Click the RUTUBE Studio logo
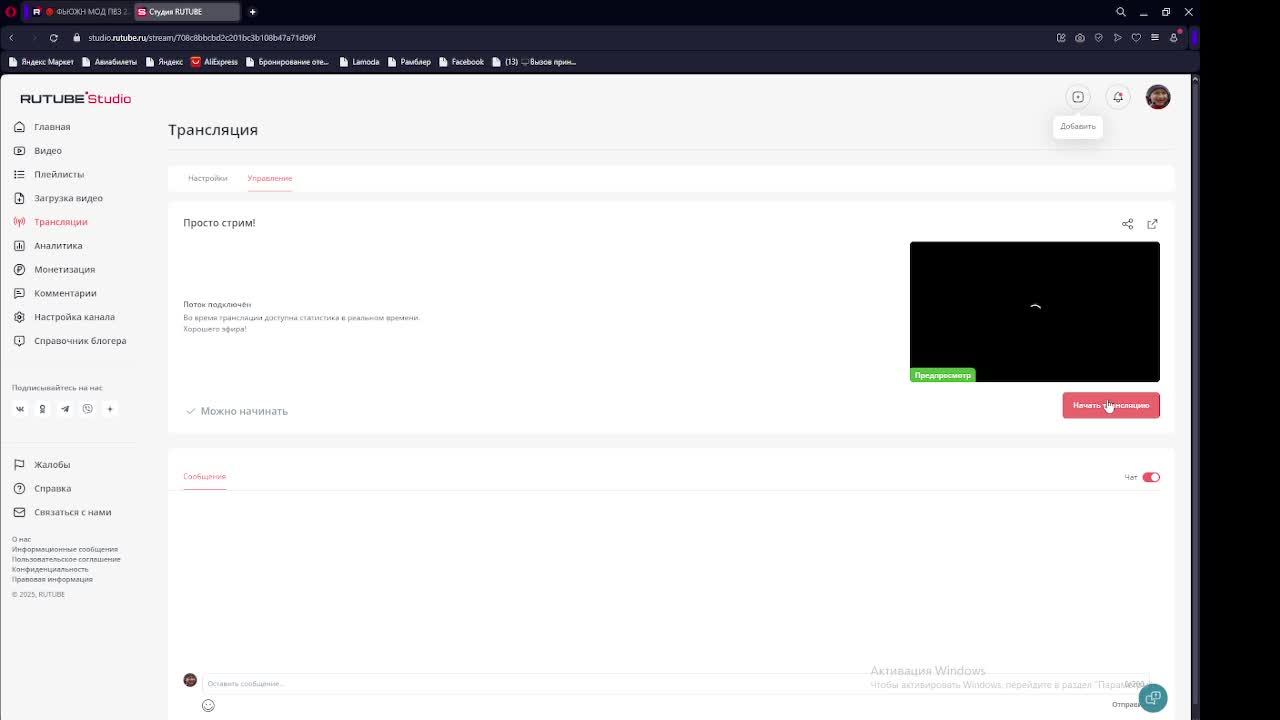 click(75, 98)
